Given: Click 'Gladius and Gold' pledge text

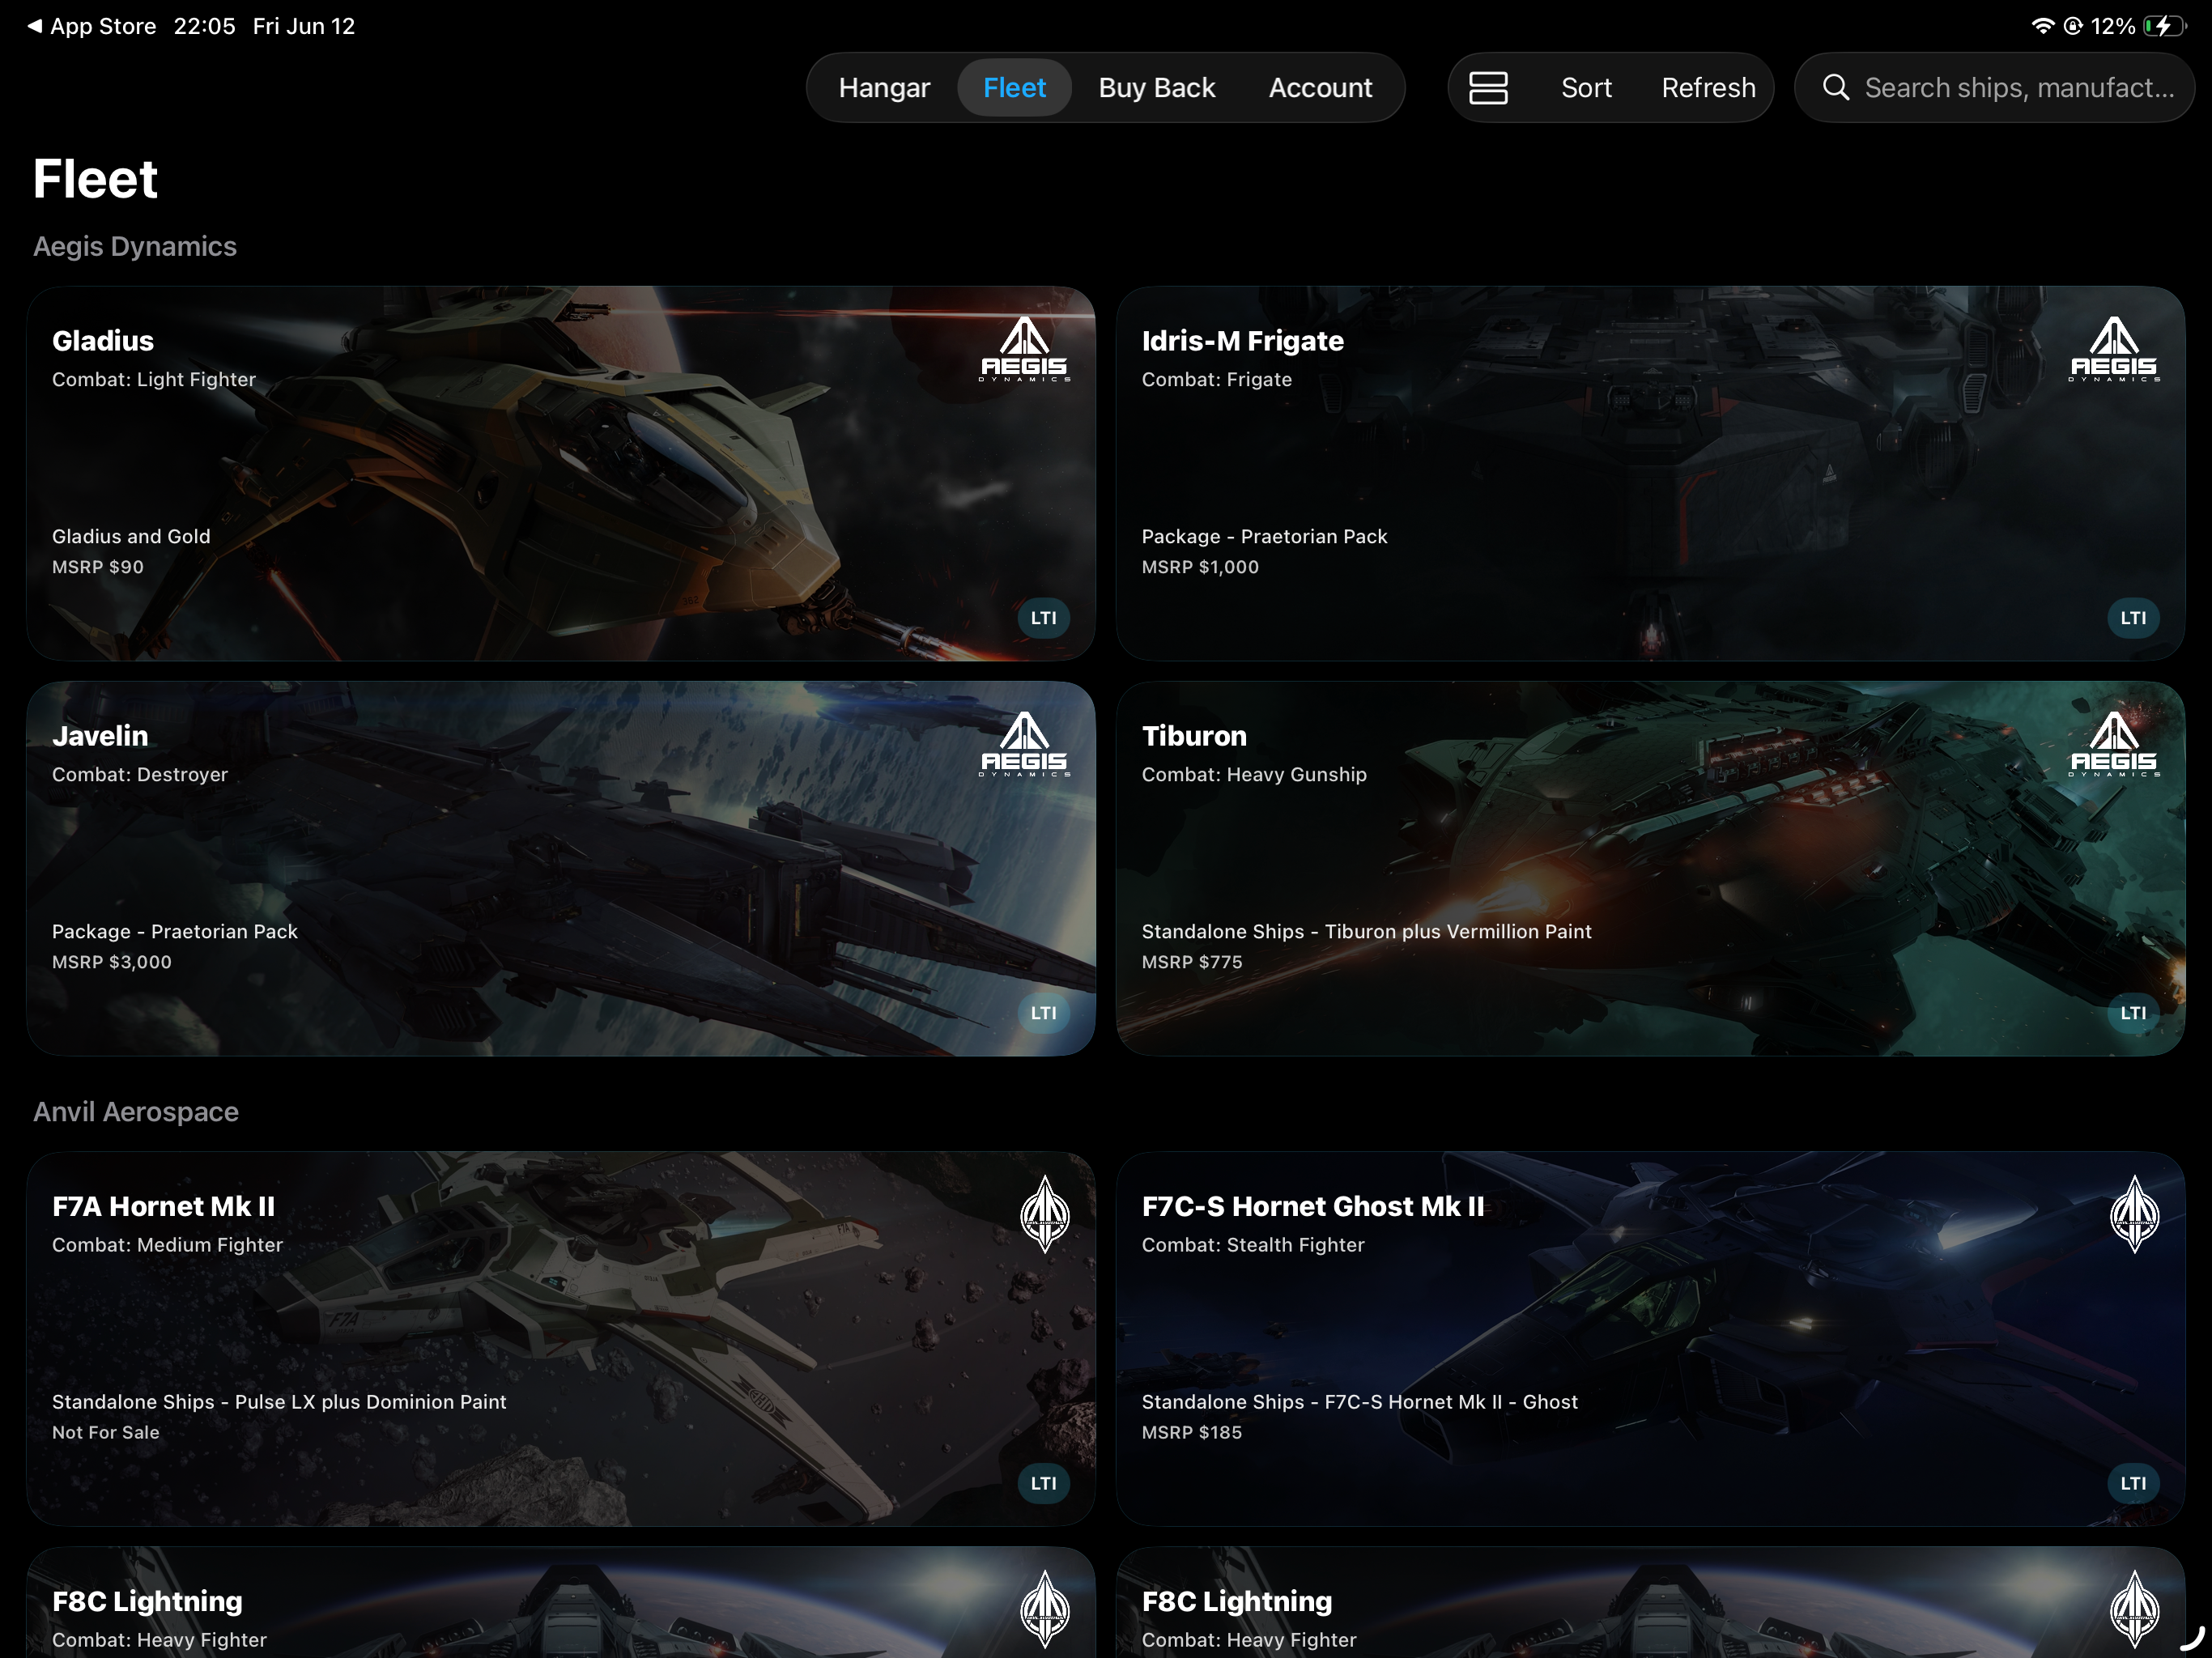Looking at the screenshot, I should click(x=131, y=536).
